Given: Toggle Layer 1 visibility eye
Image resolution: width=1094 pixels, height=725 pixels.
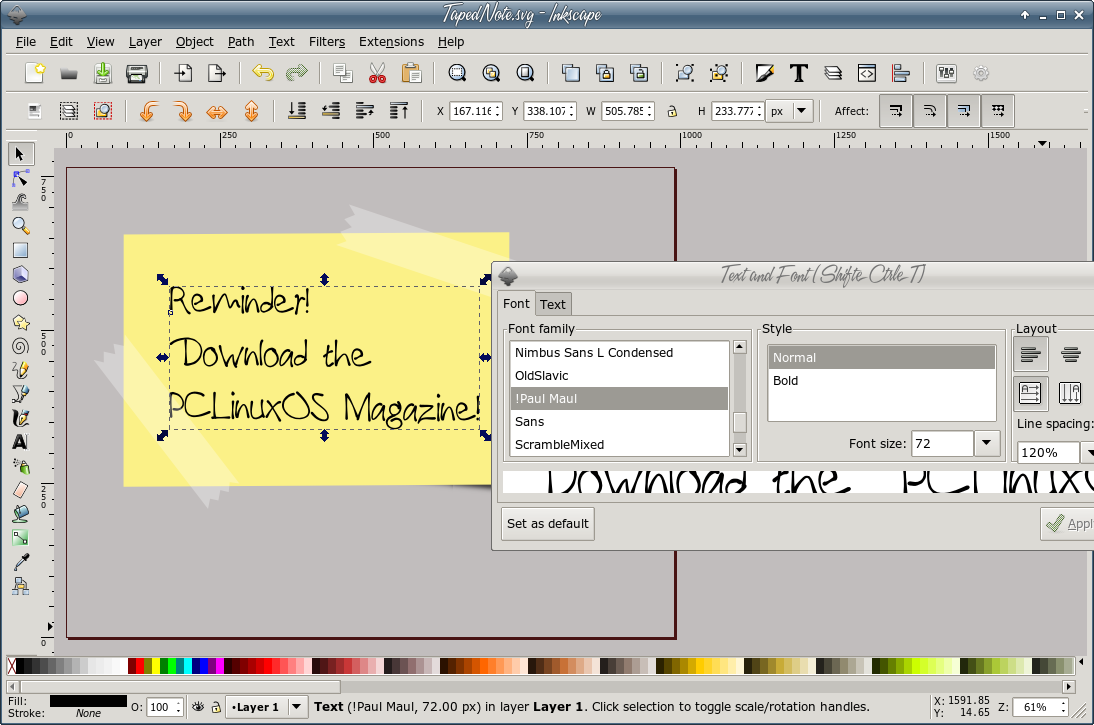Looking at the screenshot, I should (198, 707).
